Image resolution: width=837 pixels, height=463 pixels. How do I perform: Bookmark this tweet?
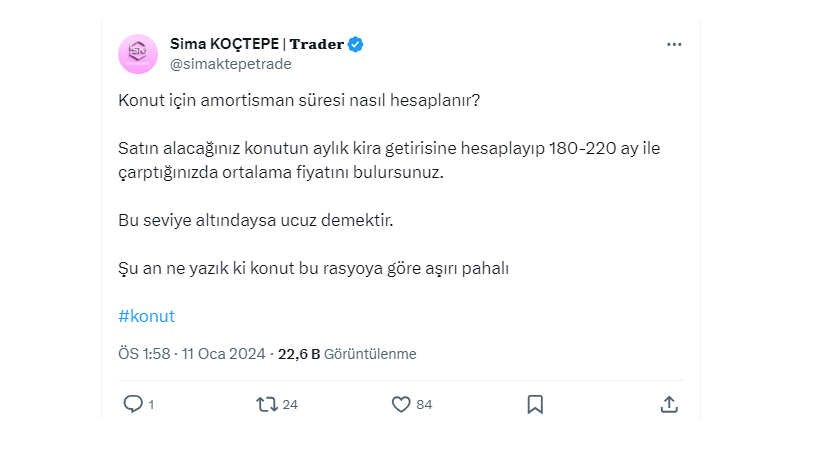[535, 404]
